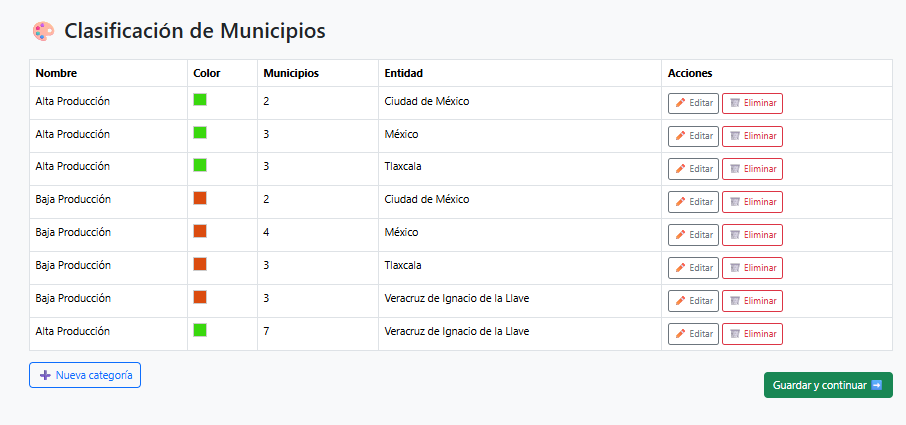Viewport: 906px width, 425px height.
Task: Edit the Baja Producción Veracruz row
Action: tap(693, 301)
